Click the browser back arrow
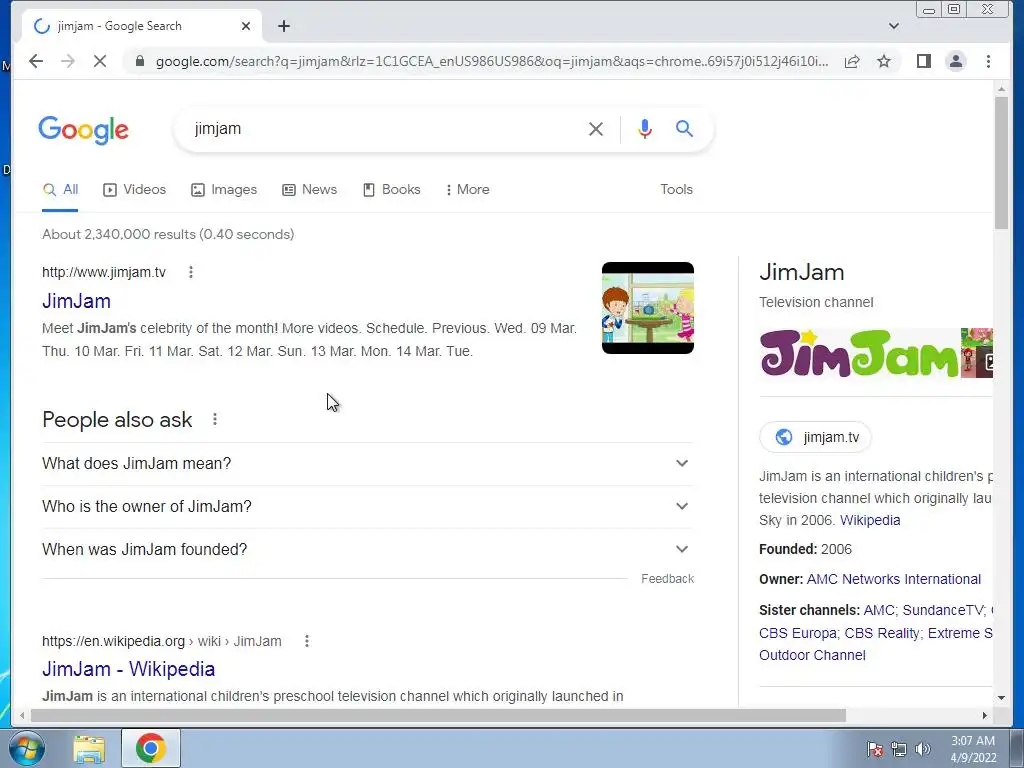1024x768 pixels. point(36,61)
